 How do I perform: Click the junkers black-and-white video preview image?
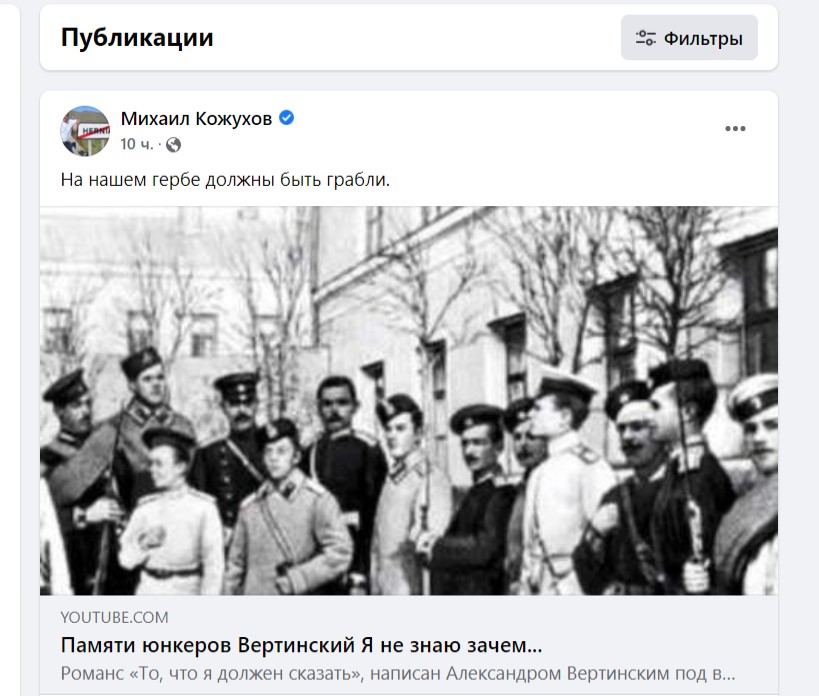[409, 400]
